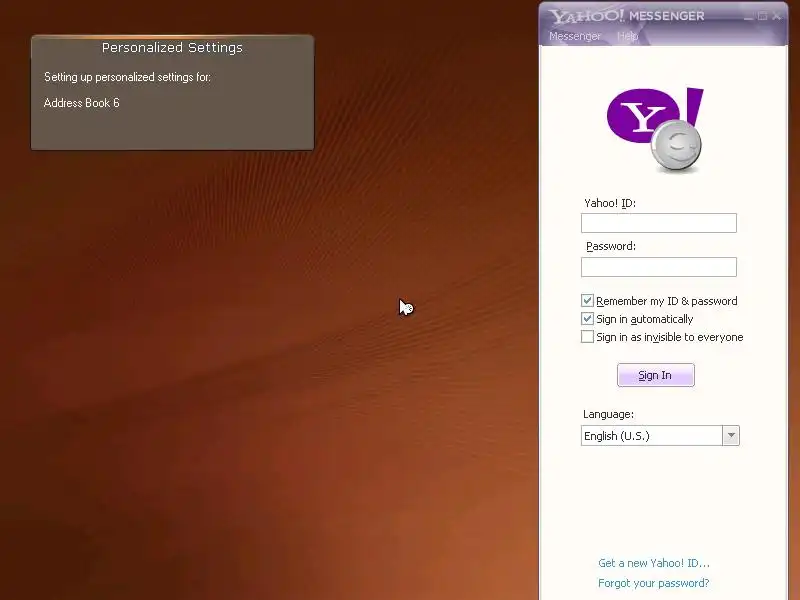This screenshot has height=600, width=800.
Task: Open the Get a new Yahoo! ID link
Action: click(x=654, y=563)
